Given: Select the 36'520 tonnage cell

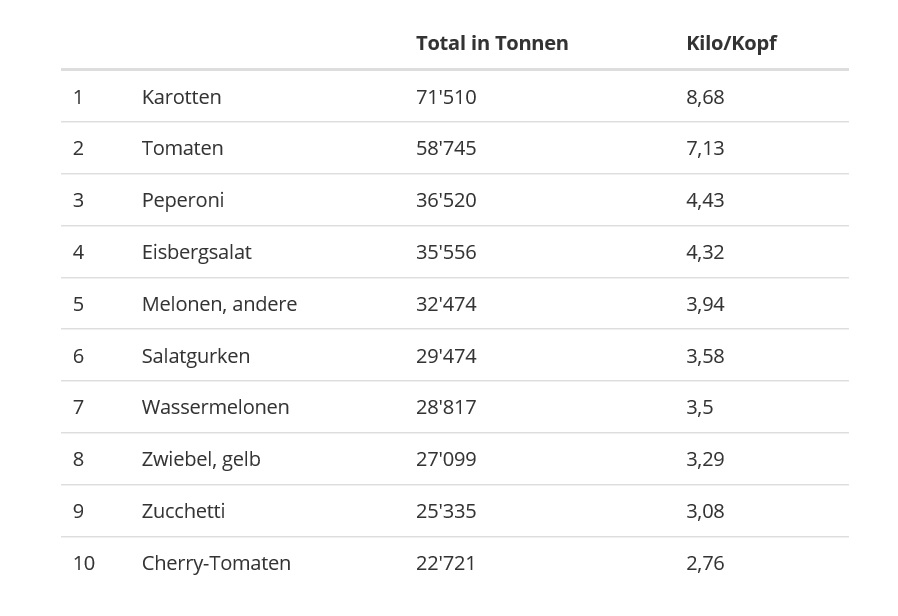Looking at the screenshot, I should [446, 200].
